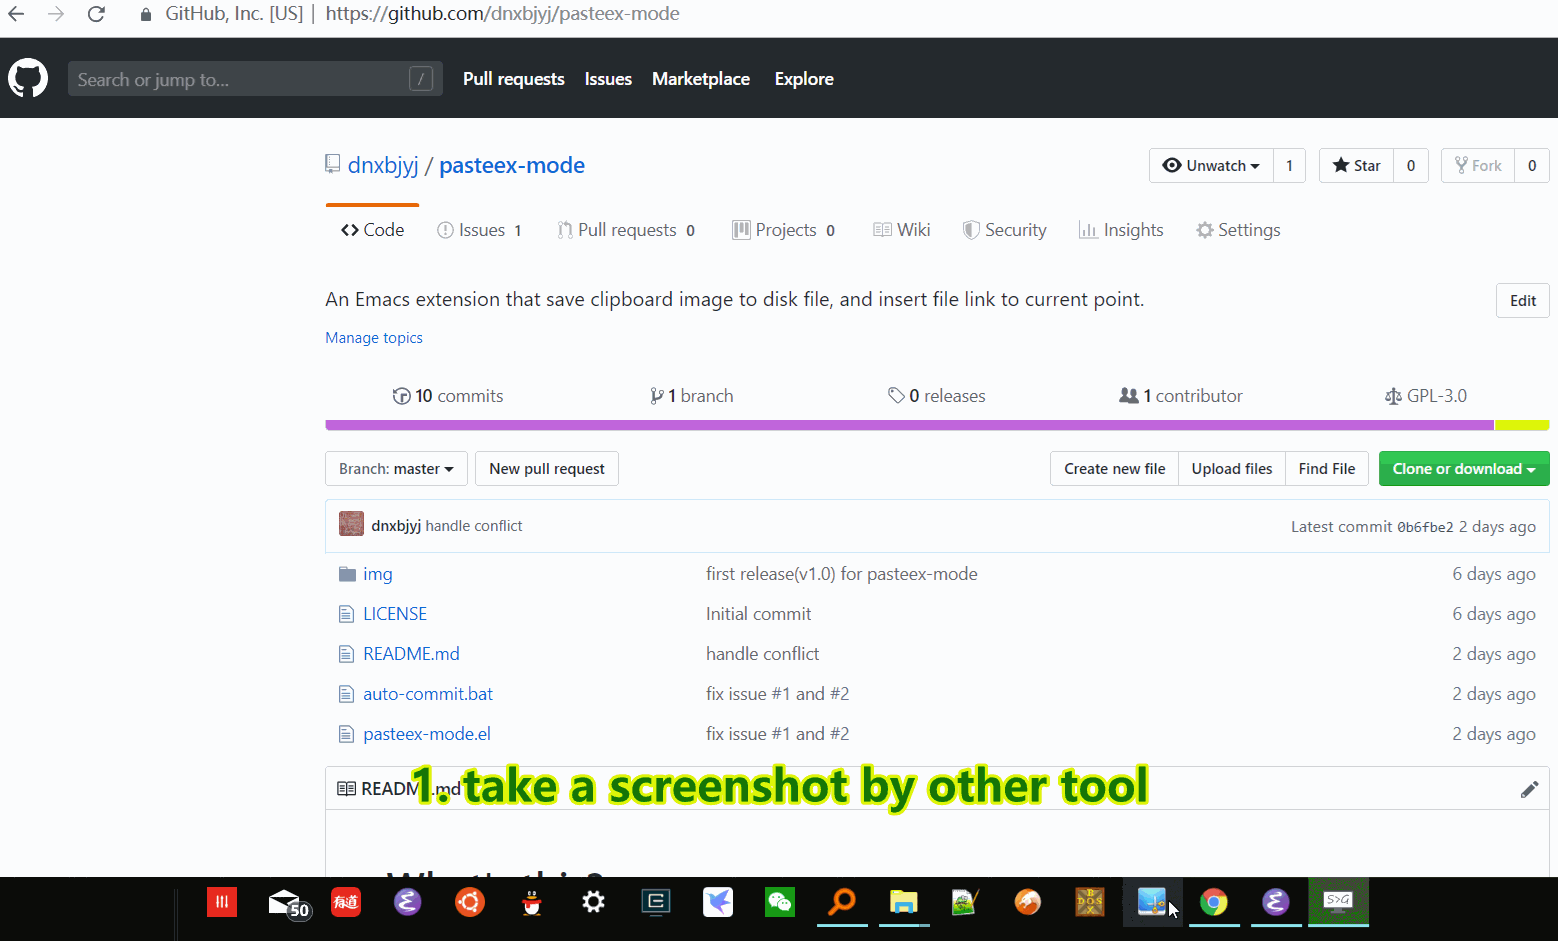This screenshot has height=941, width=1558.
Task: Open the Ubuntu icon in taskbar
Action: coord(470,902)
